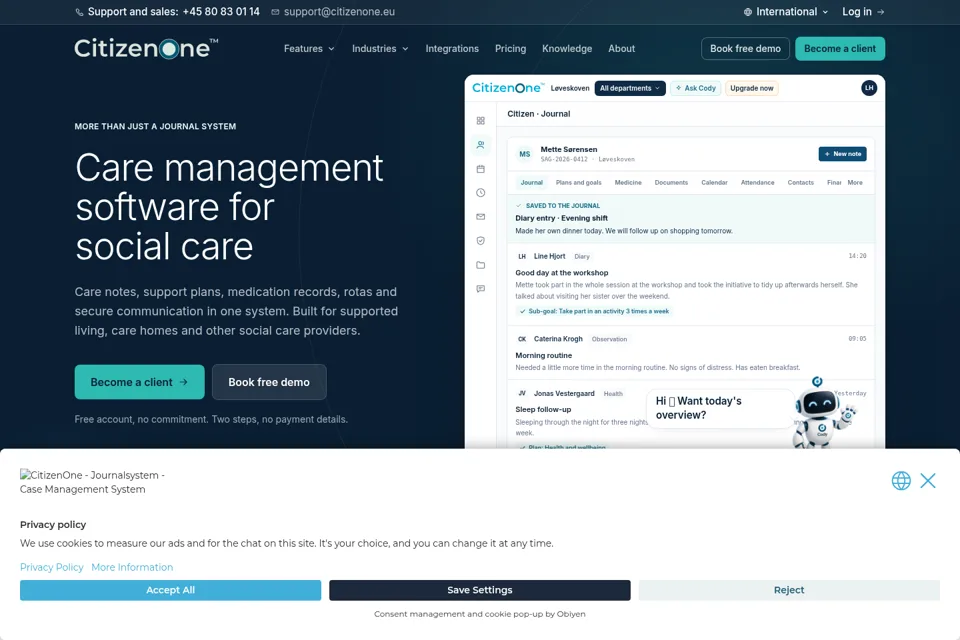Click the Want today's overview chat bubble

[719, 408]
